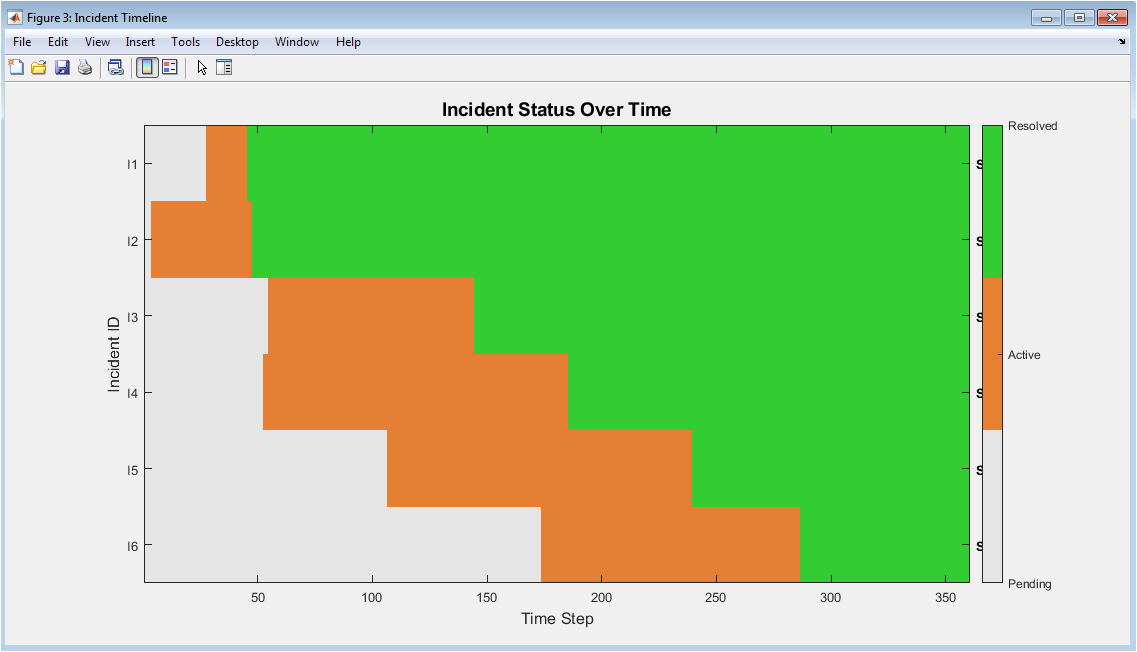
Task: Click the dock figure arrow at menu bar right
Action: coord(1121,42)
